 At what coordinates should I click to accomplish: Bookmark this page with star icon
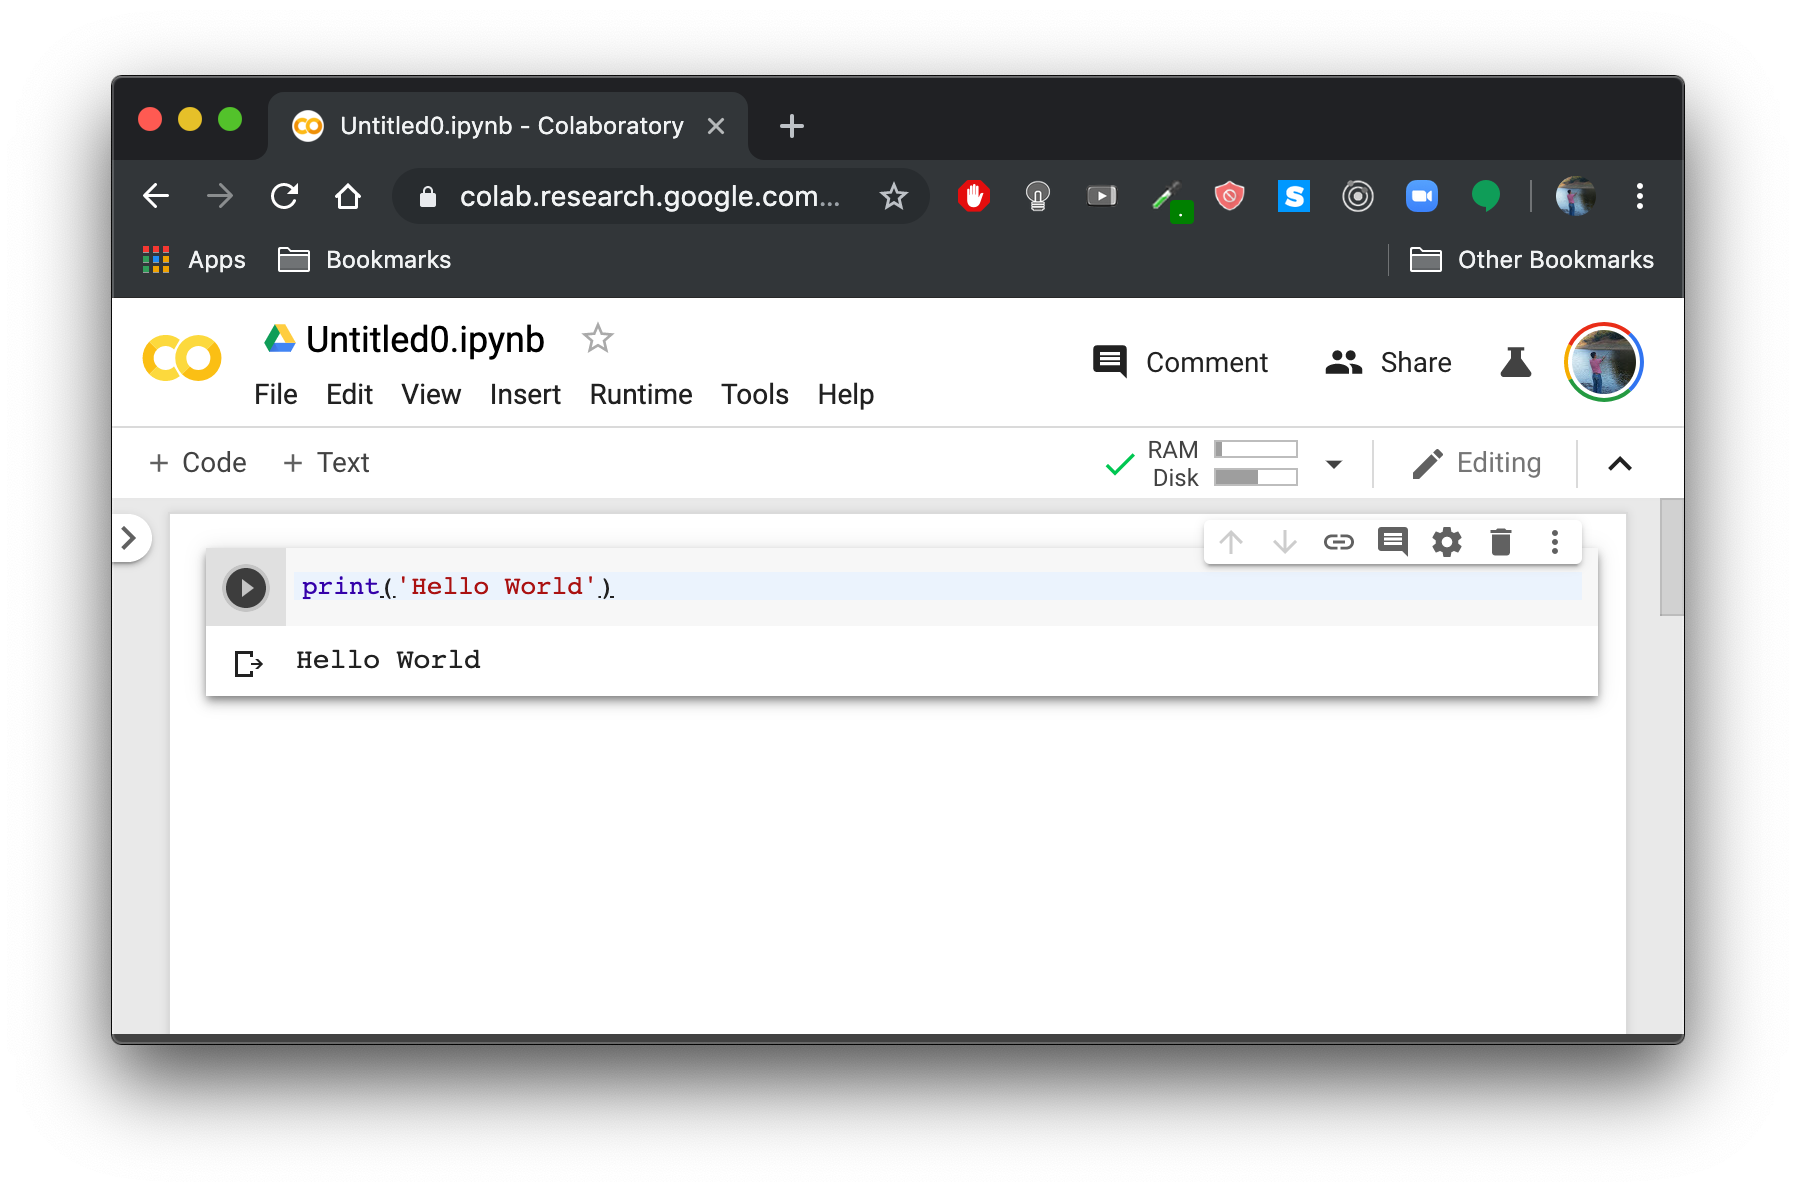tap(894, 196)
